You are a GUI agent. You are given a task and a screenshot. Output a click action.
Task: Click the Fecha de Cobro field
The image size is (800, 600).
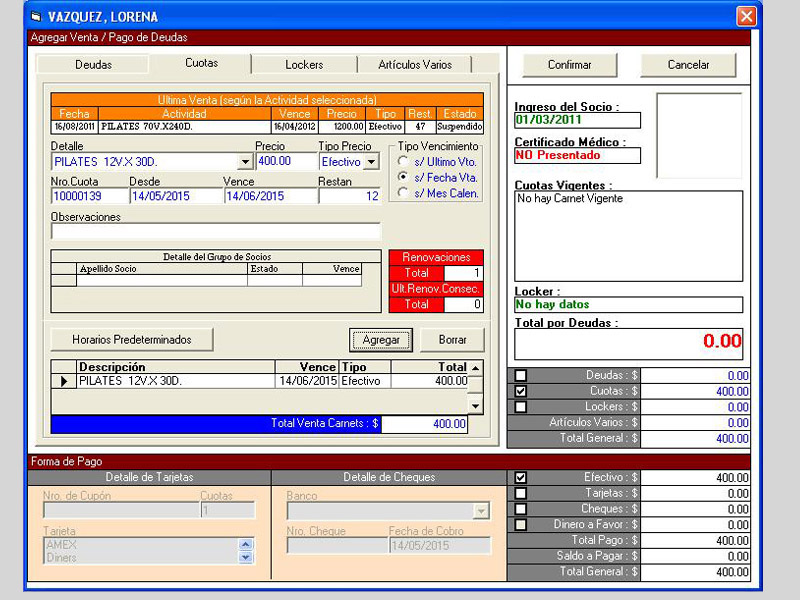coord(440,545)
